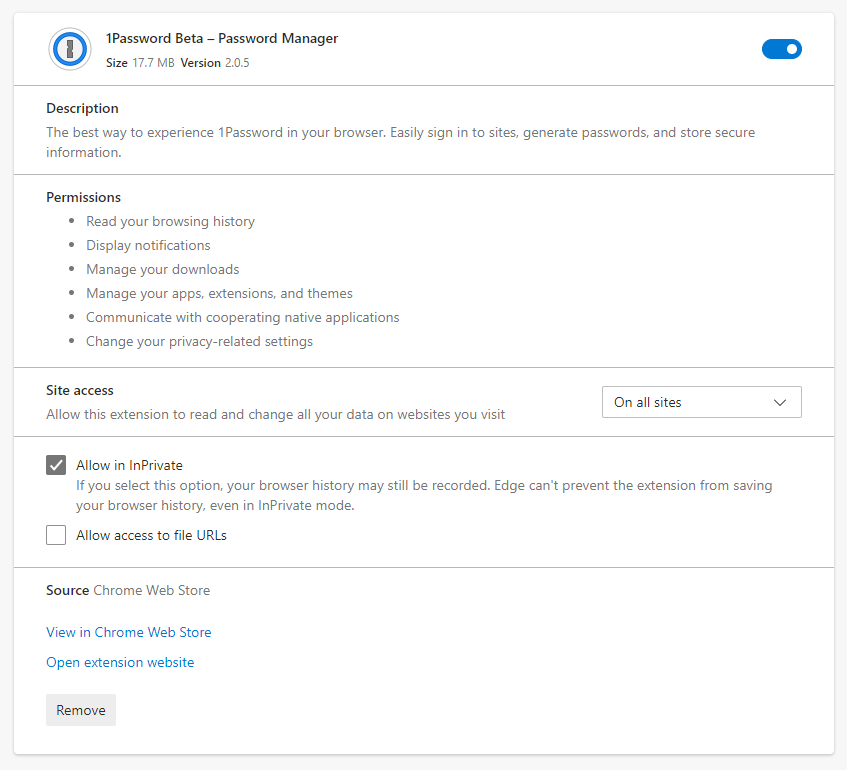The height and width of the screenshot is (770, 847).
Task: Click the "Read your browsing history" permission
Action: [x=170, y=221]
